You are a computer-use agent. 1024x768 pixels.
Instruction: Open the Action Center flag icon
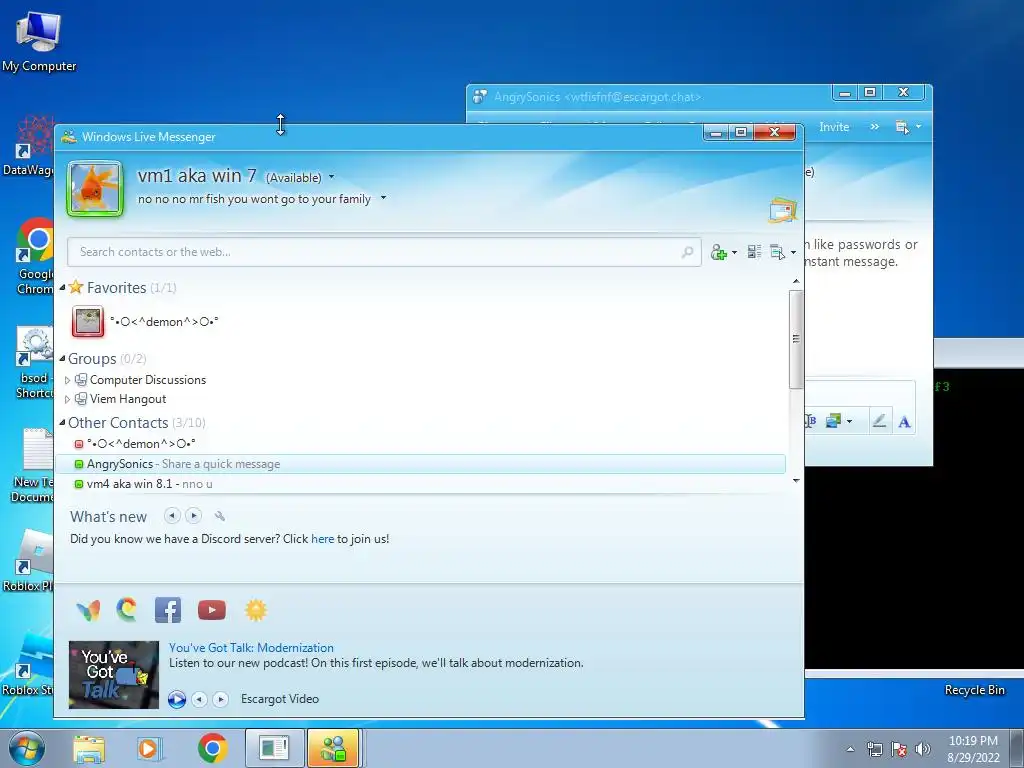click(899, 749)
